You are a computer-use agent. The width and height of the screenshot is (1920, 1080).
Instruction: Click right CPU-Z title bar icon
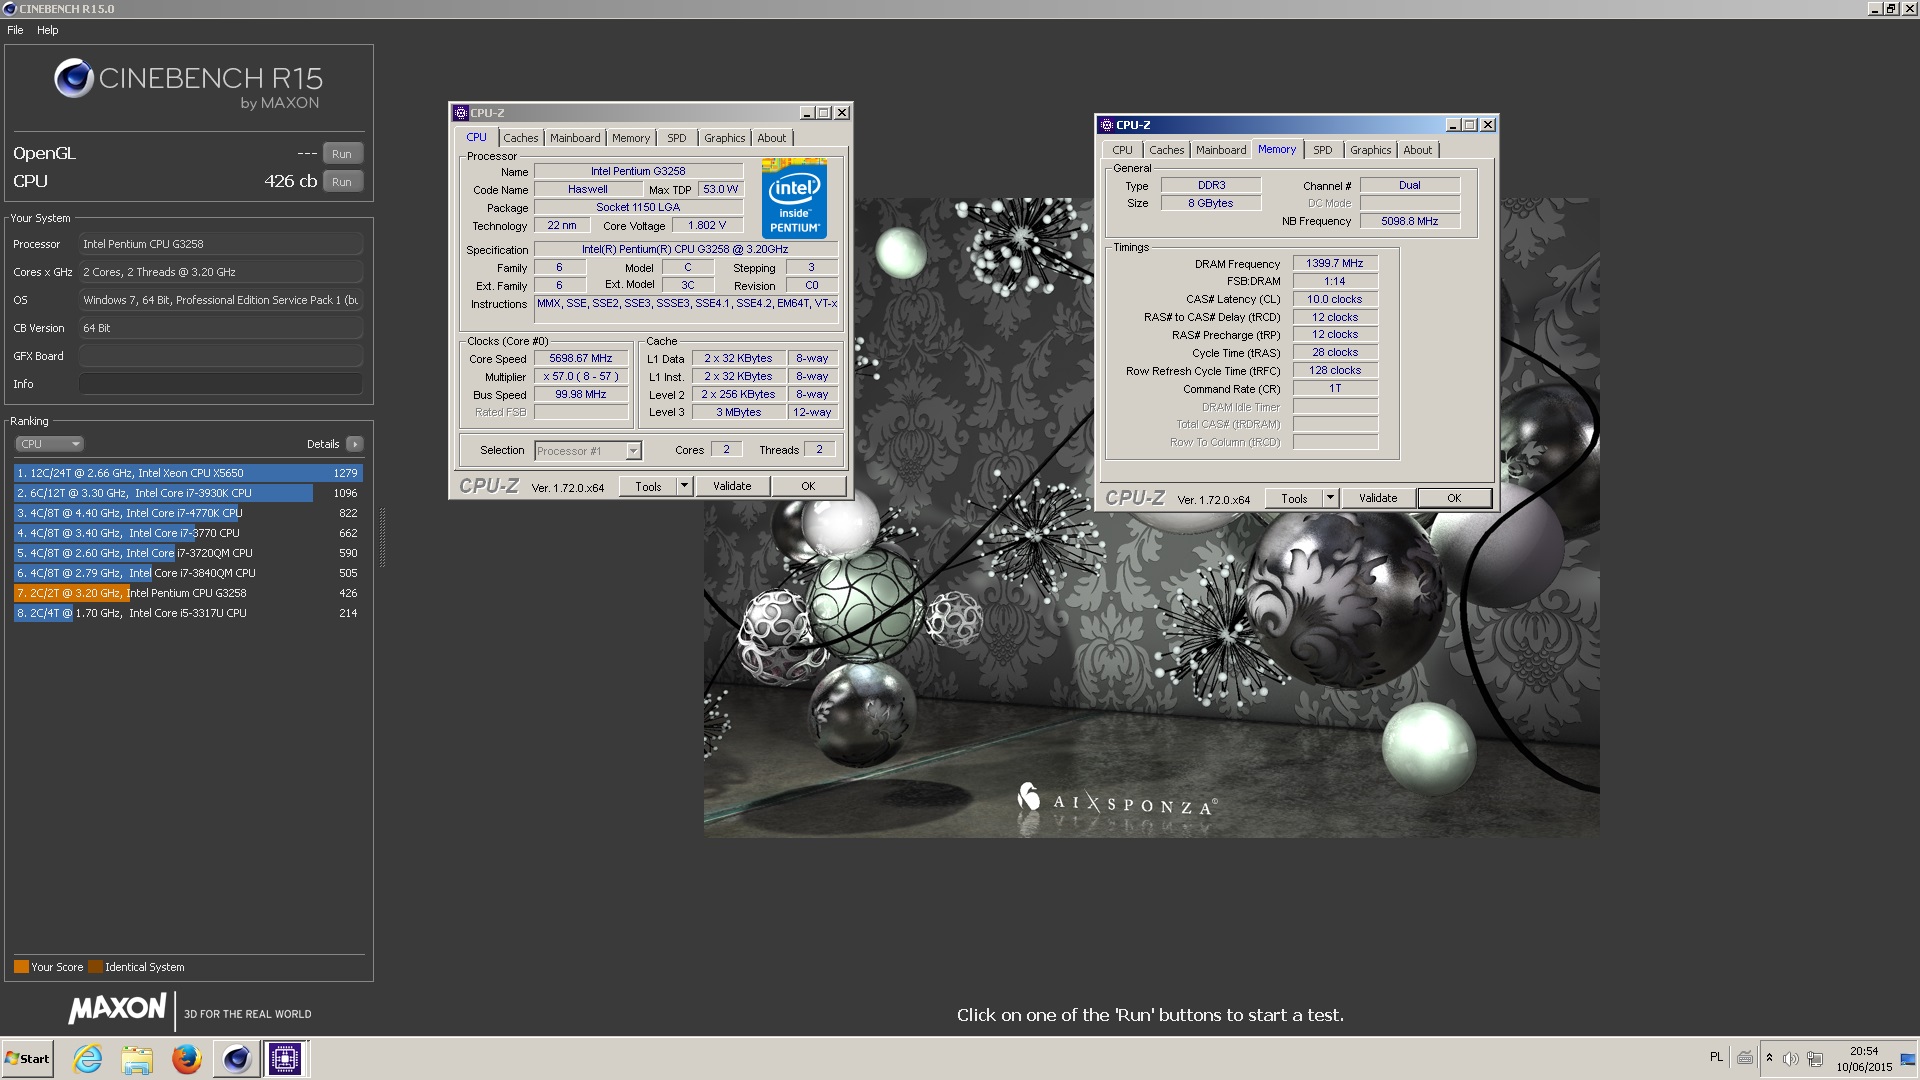pos(1106,125)
